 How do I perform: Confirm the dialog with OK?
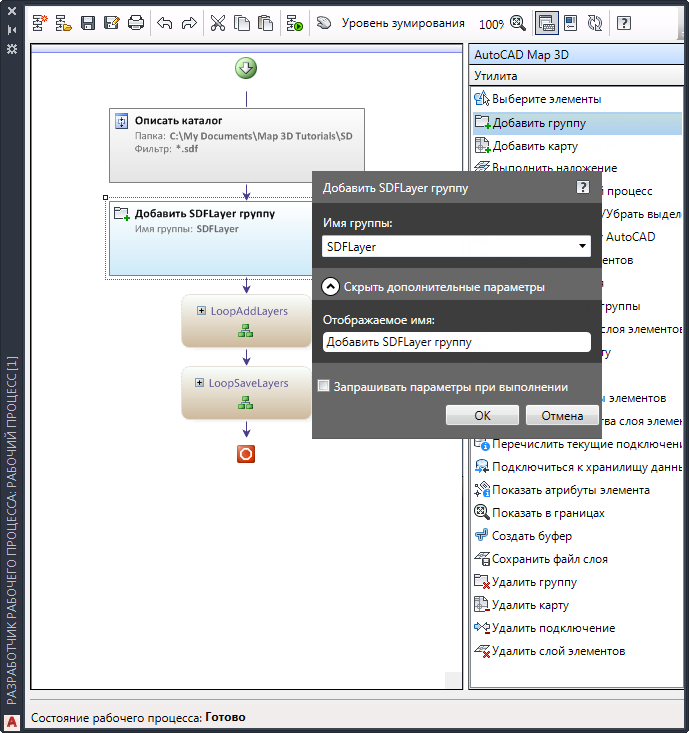[x=482, y=415]
